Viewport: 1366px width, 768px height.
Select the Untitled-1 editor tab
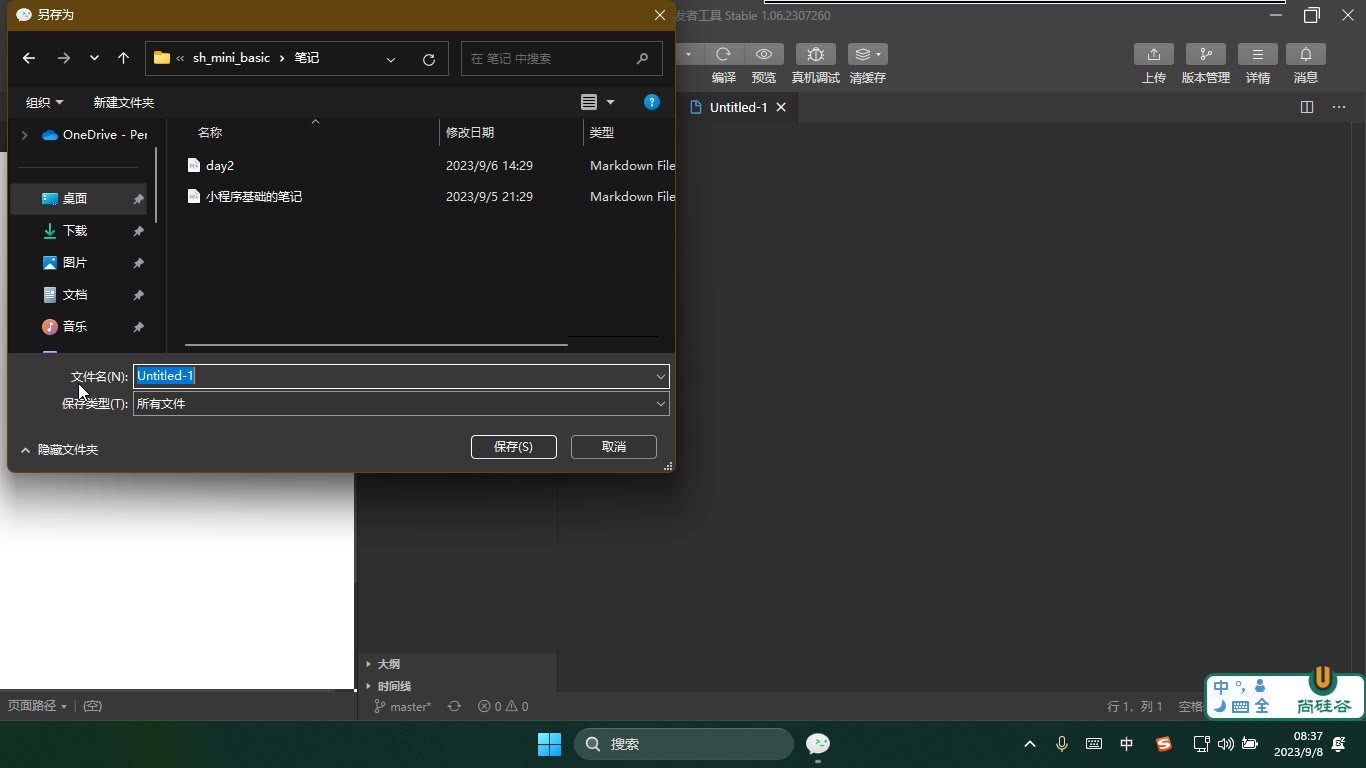[x=738, y=107]
